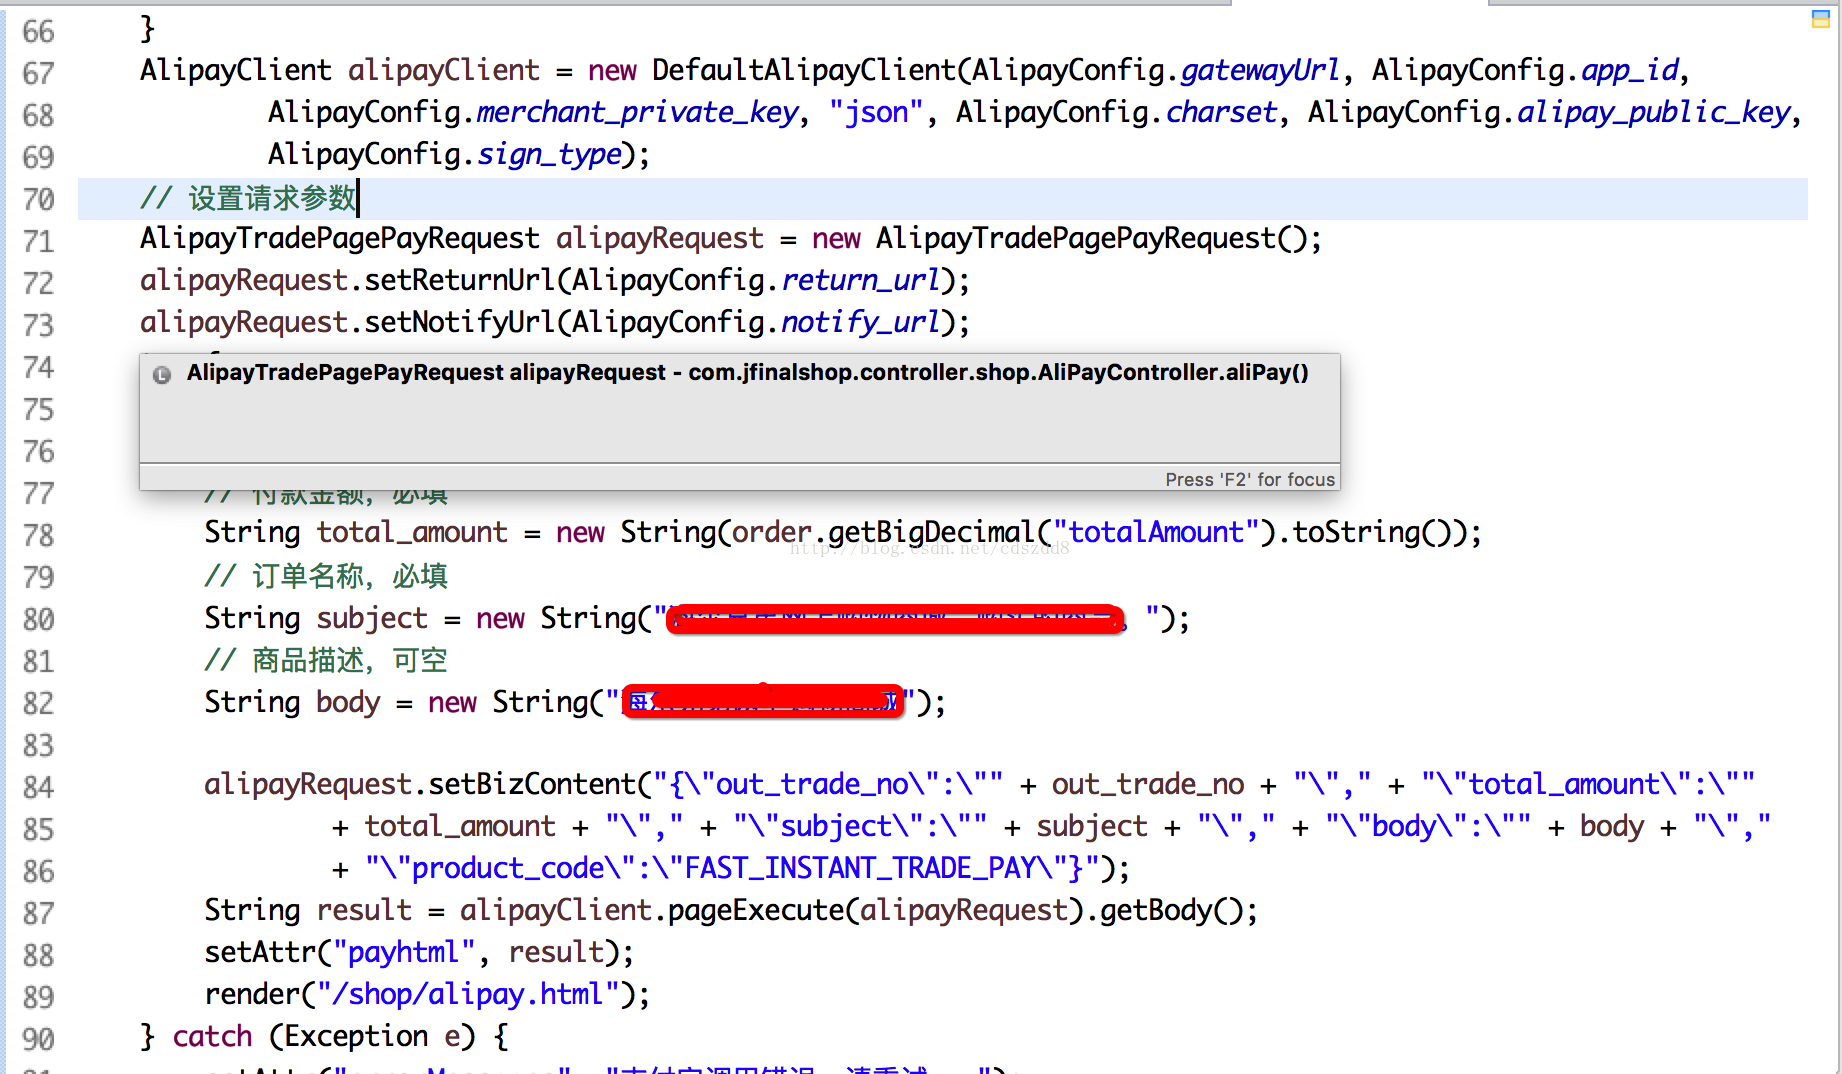Click sign_type on line 69

click(550, 154)
